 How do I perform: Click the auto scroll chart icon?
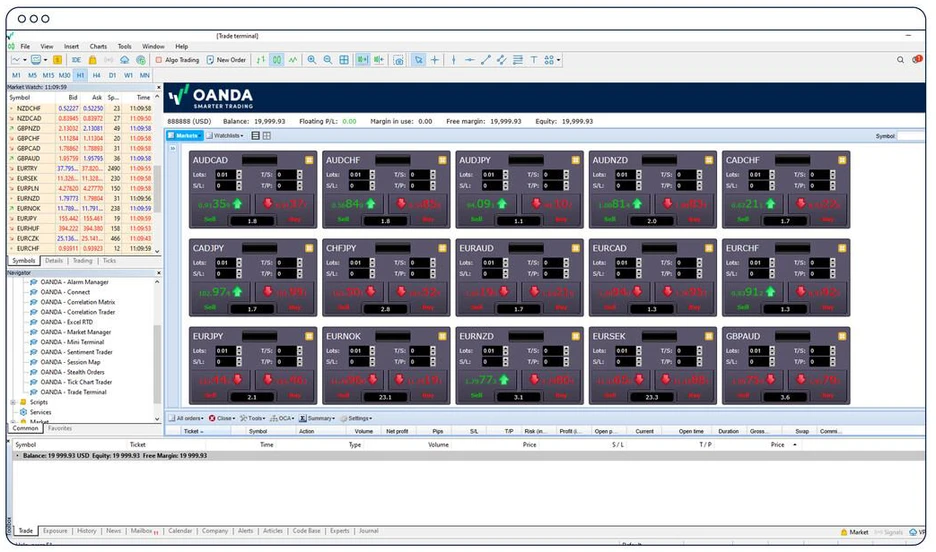point(362,60)
